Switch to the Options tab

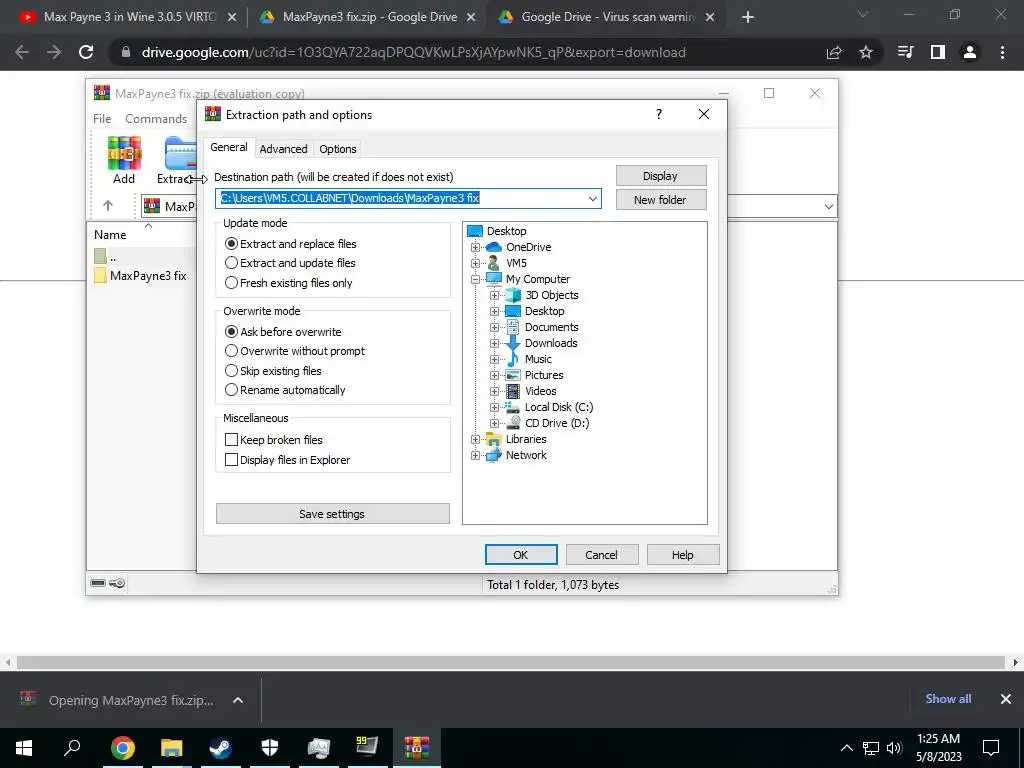click(x=338, y=149)
